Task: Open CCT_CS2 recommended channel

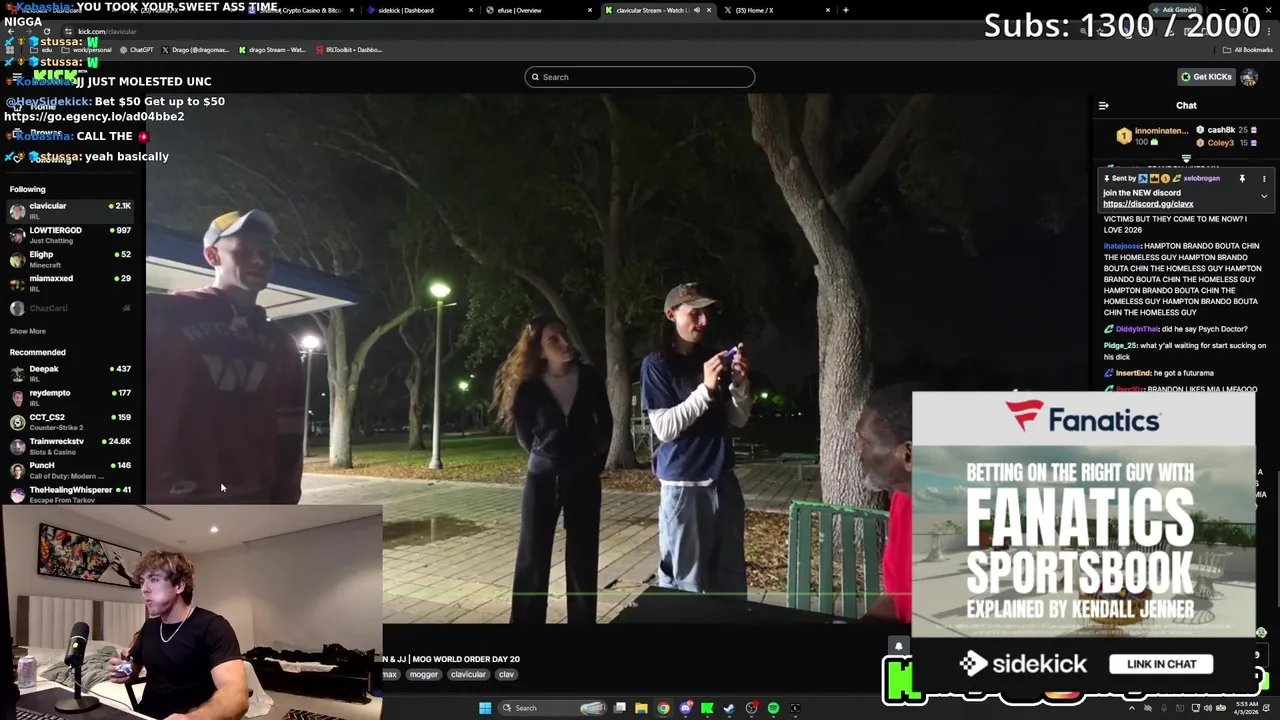Action: 70,421
